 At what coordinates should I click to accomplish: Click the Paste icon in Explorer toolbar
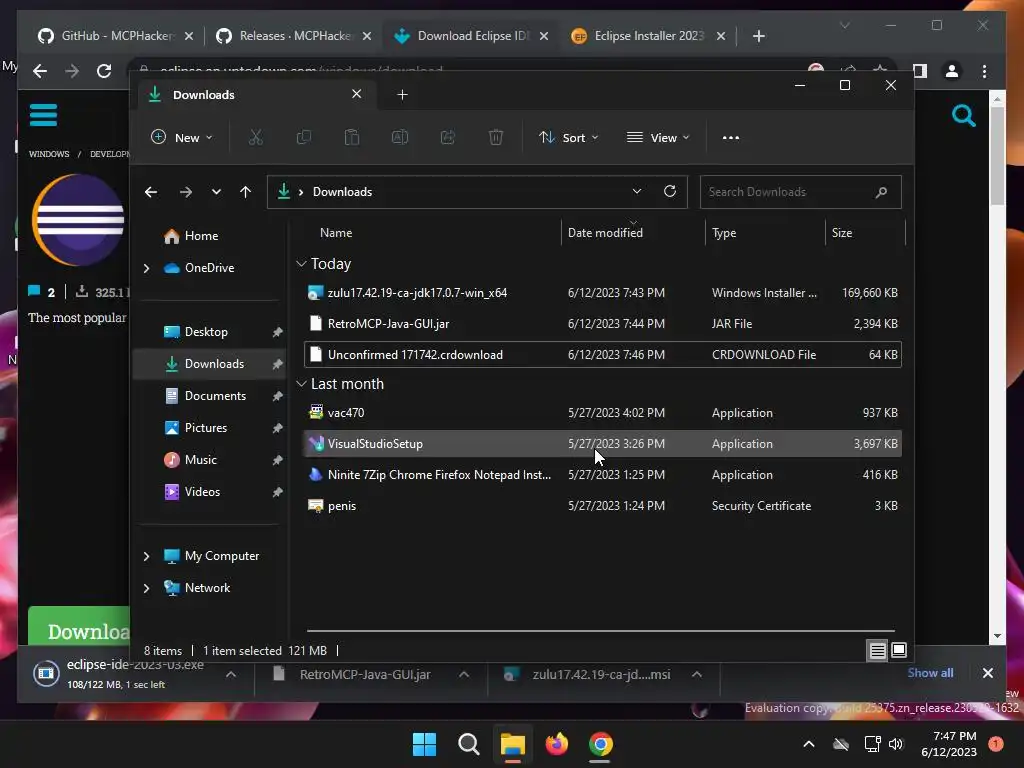[351, 138]
